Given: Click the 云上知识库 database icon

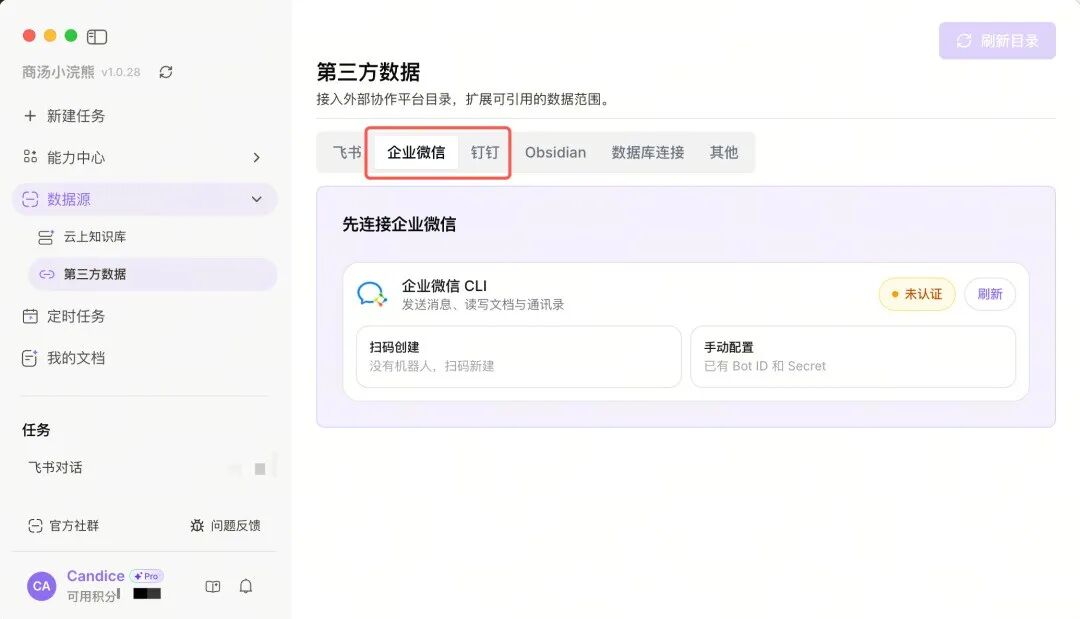Looking at the screenshot, I should click(x=45, y=238).
